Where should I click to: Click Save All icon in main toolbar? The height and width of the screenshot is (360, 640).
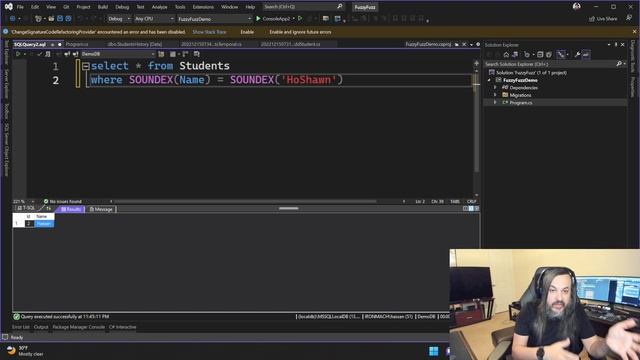point(68,19)
